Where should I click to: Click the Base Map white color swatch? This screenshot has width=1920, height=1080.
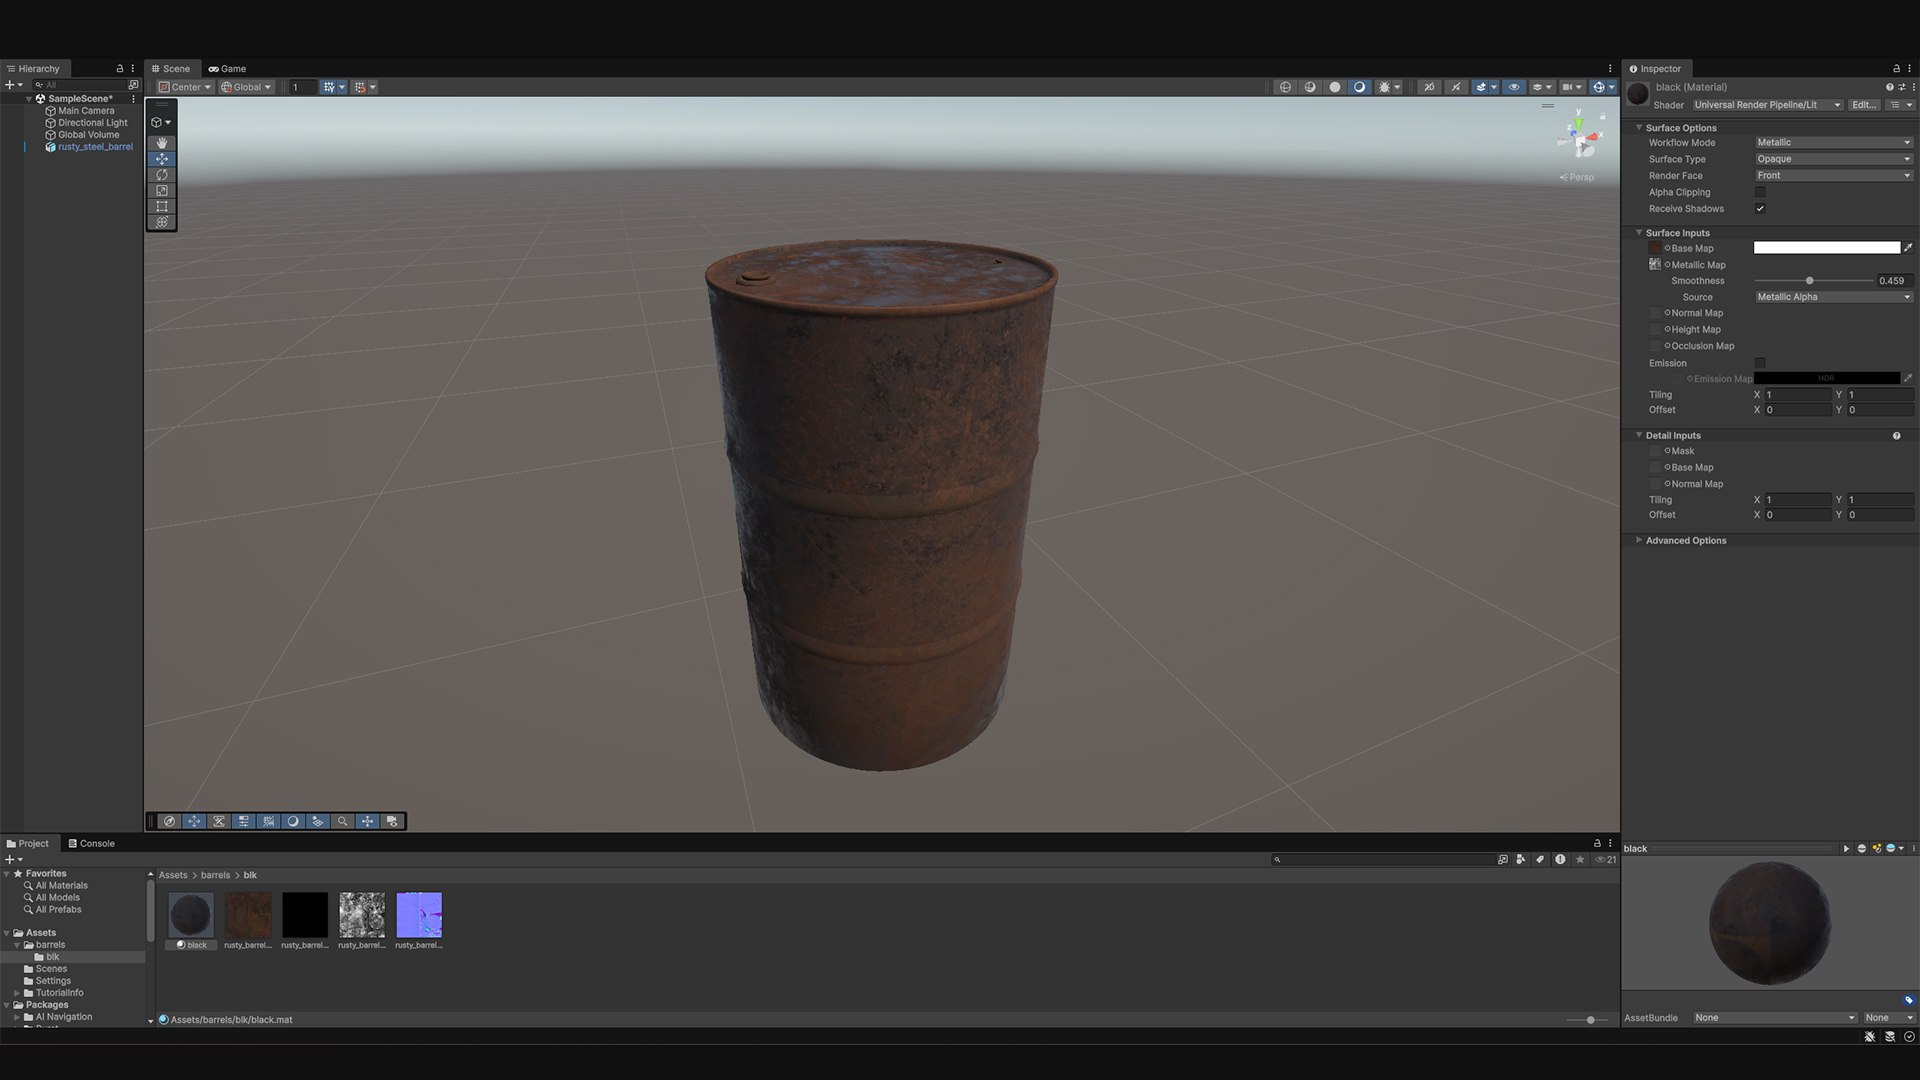click(1827, 248)
